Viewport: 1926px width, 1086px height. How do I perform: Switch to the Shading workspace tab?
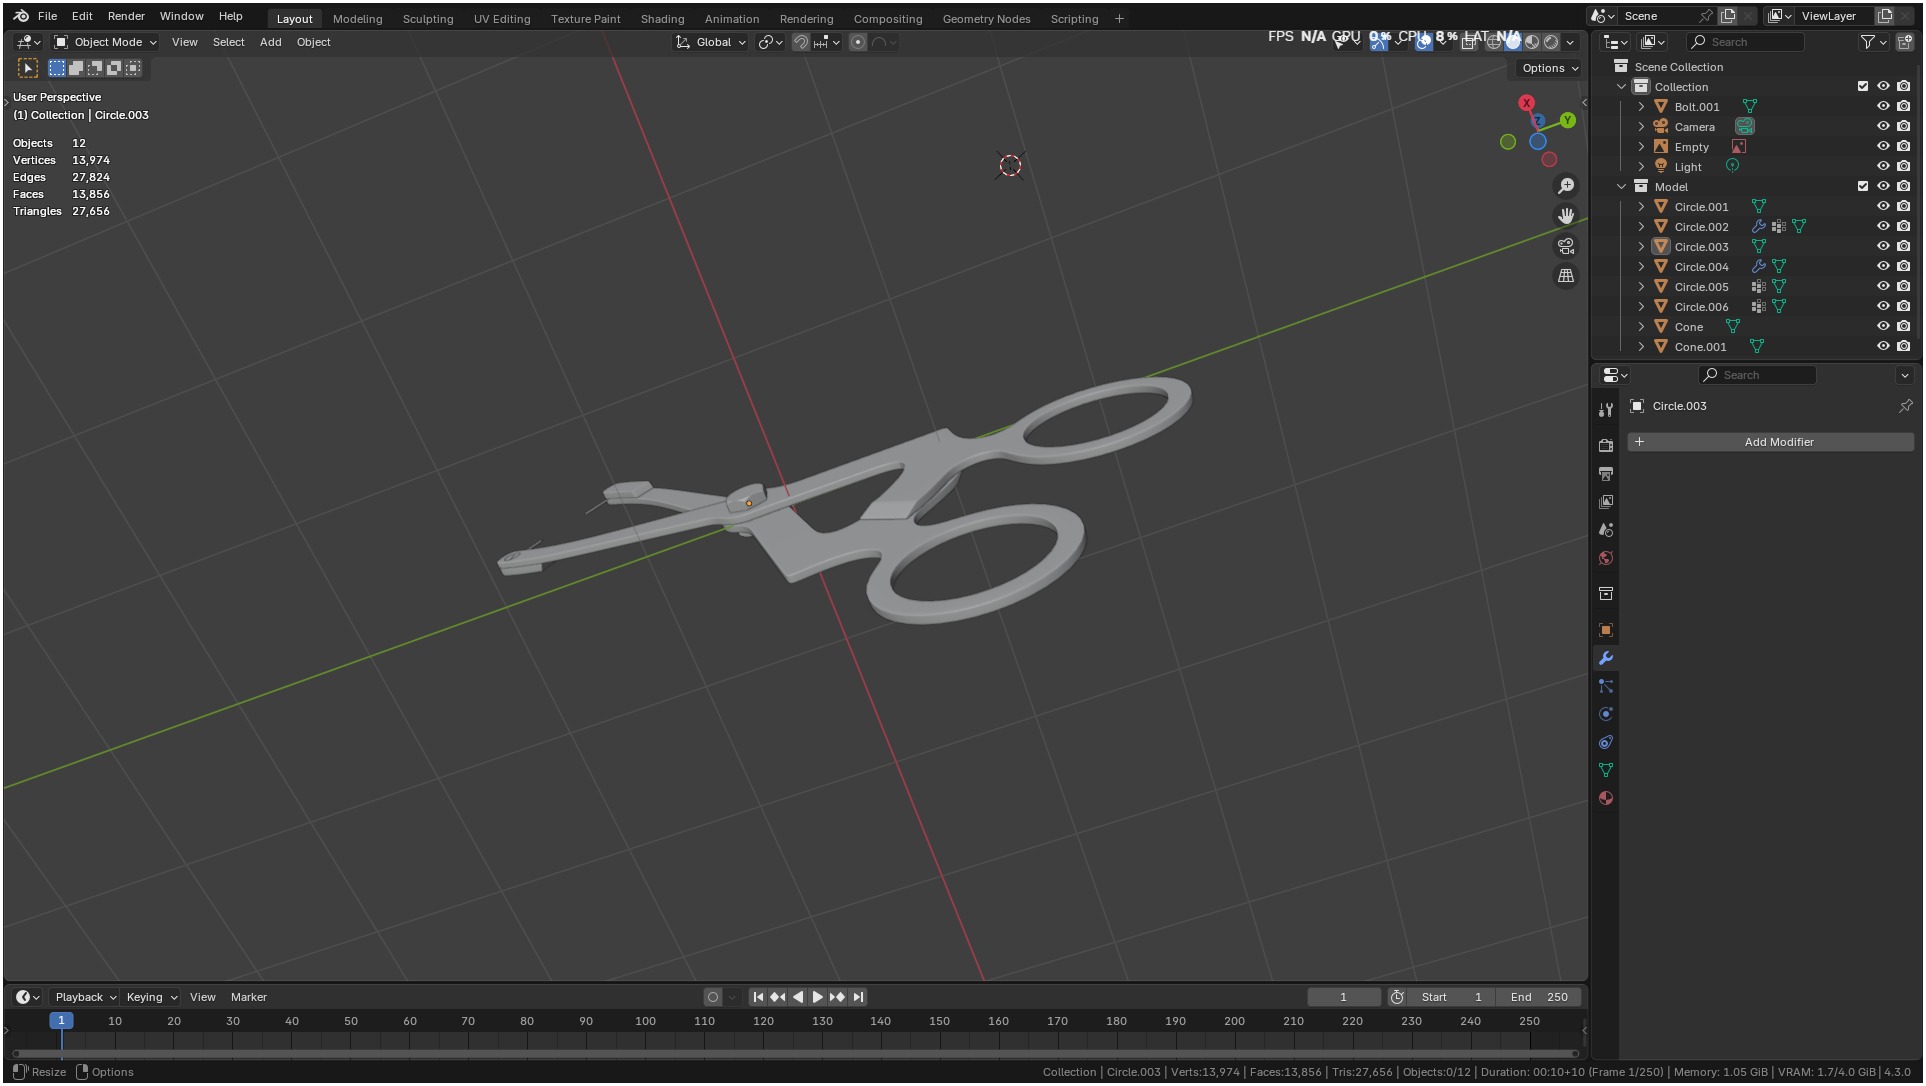click(x=662, y=19)
